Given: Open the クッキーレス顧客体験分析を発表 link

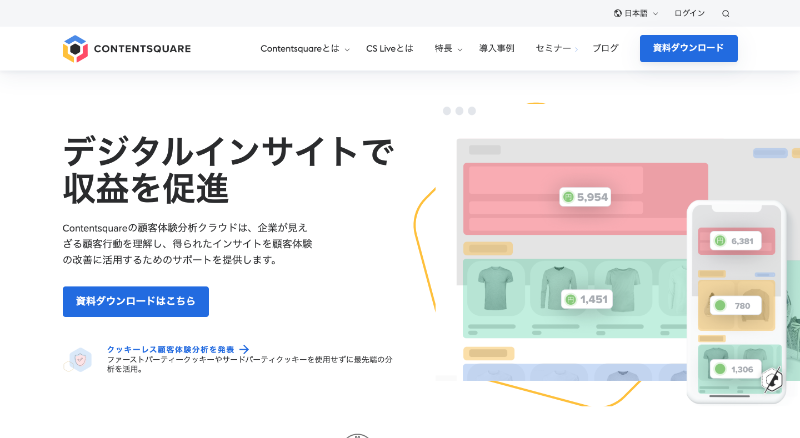Looking at the screenshot, I should coord(170,350).
